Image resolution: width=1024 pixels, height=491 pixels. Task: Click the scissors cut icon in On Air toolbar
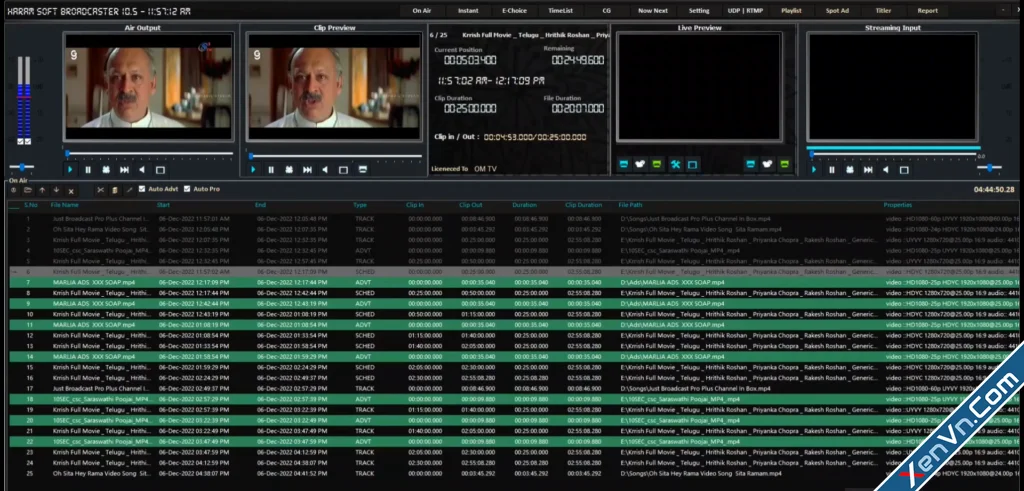pyautogui.click(x=101, y=190)
